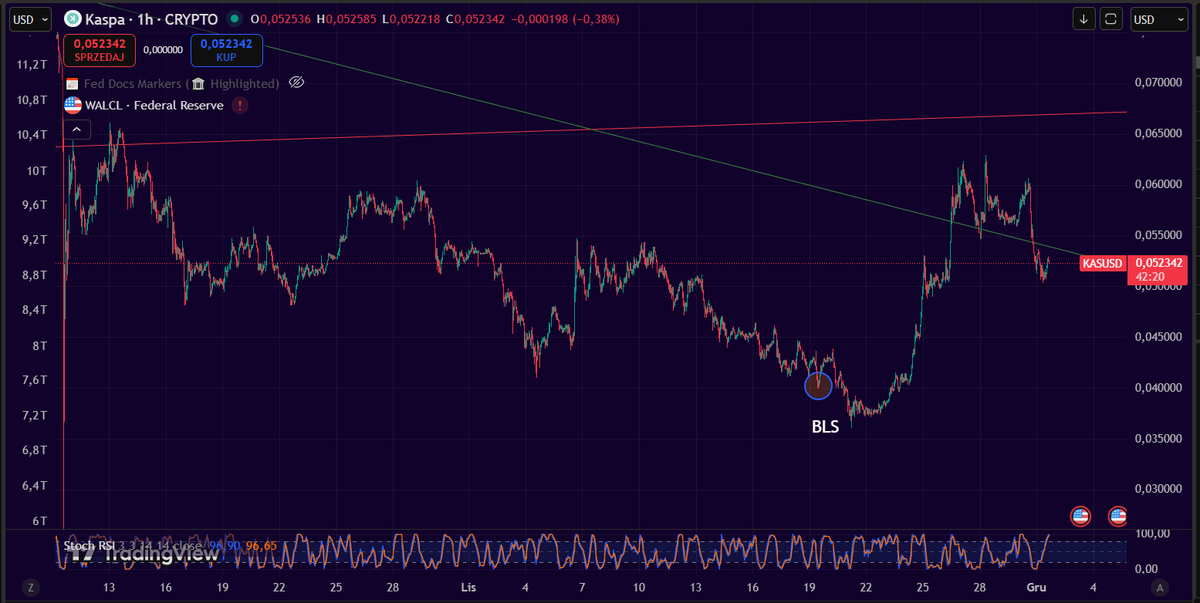The image size is (1200, 603).
Task: Click the A auto-scale button bottom right
Action: [x=1159, y=587]
